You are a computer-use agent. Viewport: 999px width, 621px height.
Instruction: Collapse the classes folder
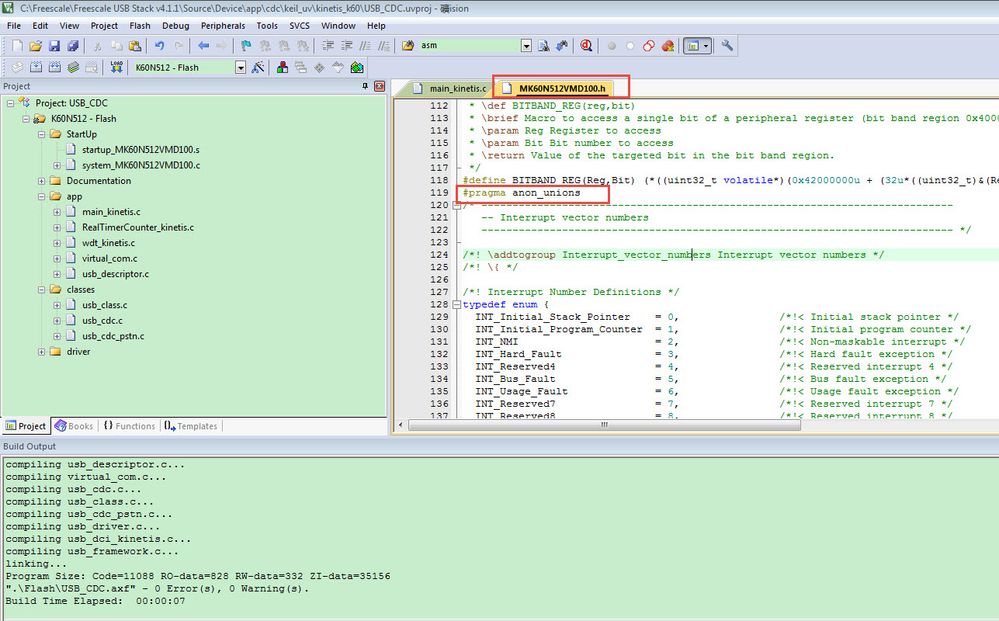[41, 290]
